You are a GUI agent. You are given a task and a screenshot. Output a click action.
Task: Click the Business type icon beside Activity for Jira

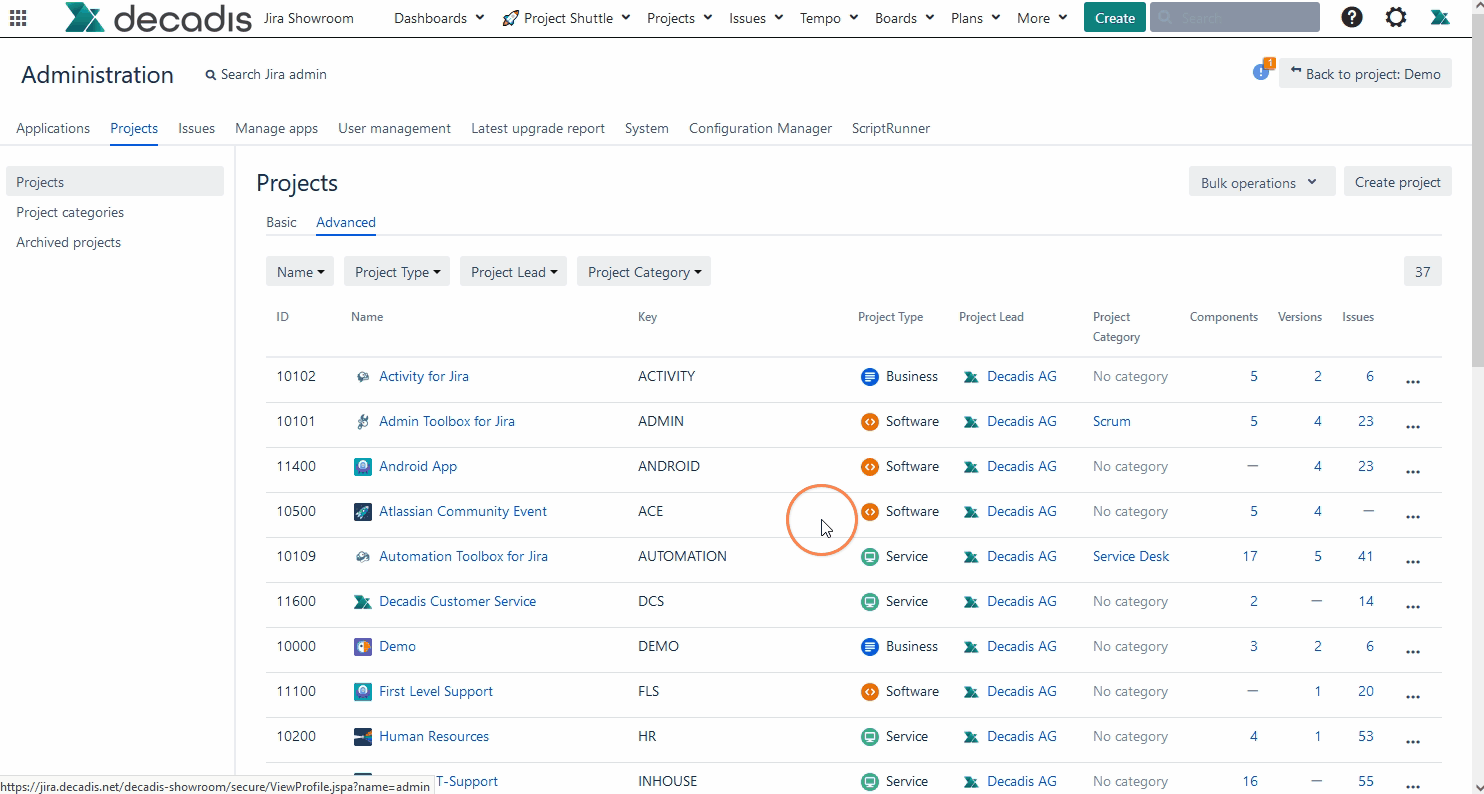coord(869,376)
